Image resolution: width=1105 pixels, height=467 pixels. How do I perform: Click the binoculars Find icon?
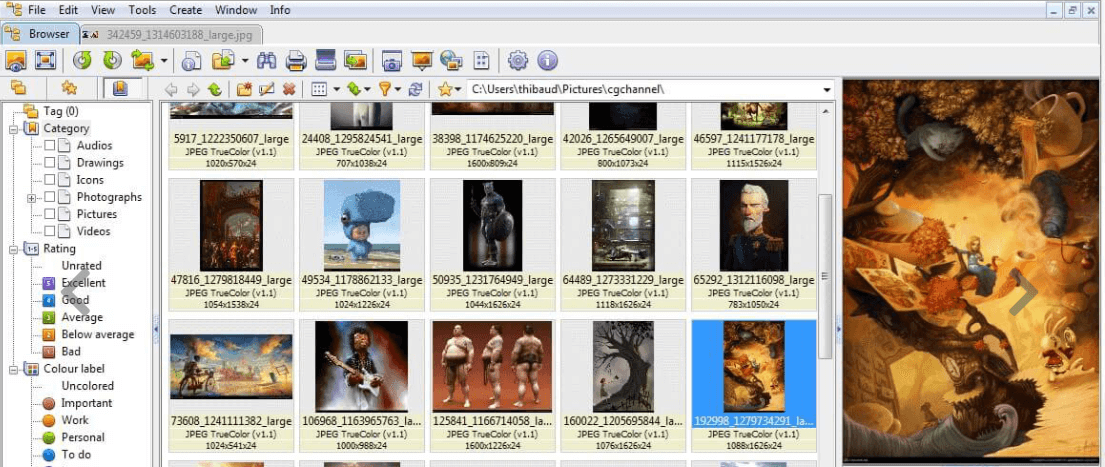click(269, 61)
